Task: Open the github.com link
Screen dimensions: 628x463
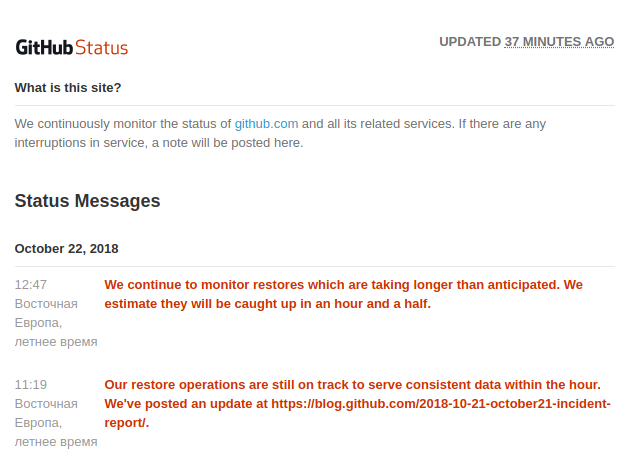Action: 266,124
